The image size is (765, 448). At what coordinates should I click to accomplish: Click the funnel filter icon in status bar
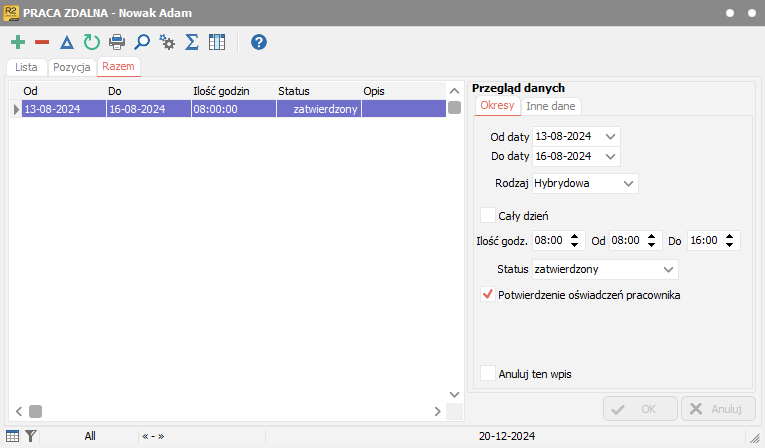pyautogui.click(x=31, y=436)
